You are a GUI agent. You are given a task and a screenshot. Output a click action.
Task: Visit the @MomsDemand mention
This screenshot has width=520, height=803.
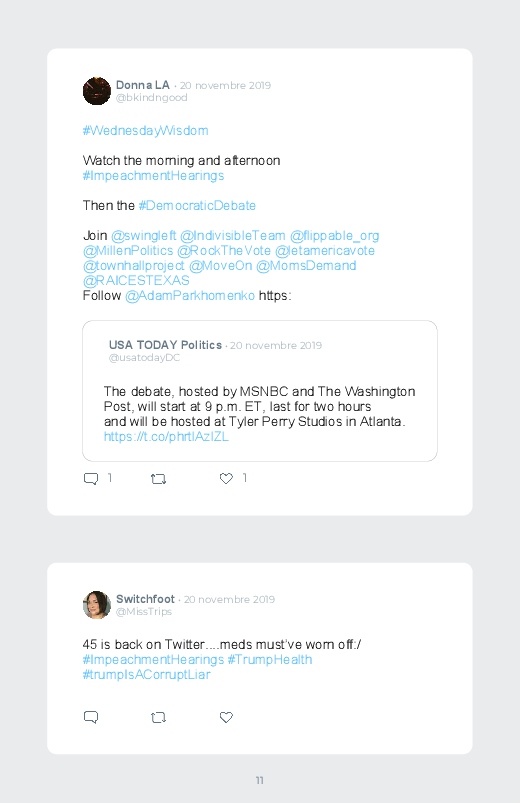pyautogui.click(x=306, y=266)
